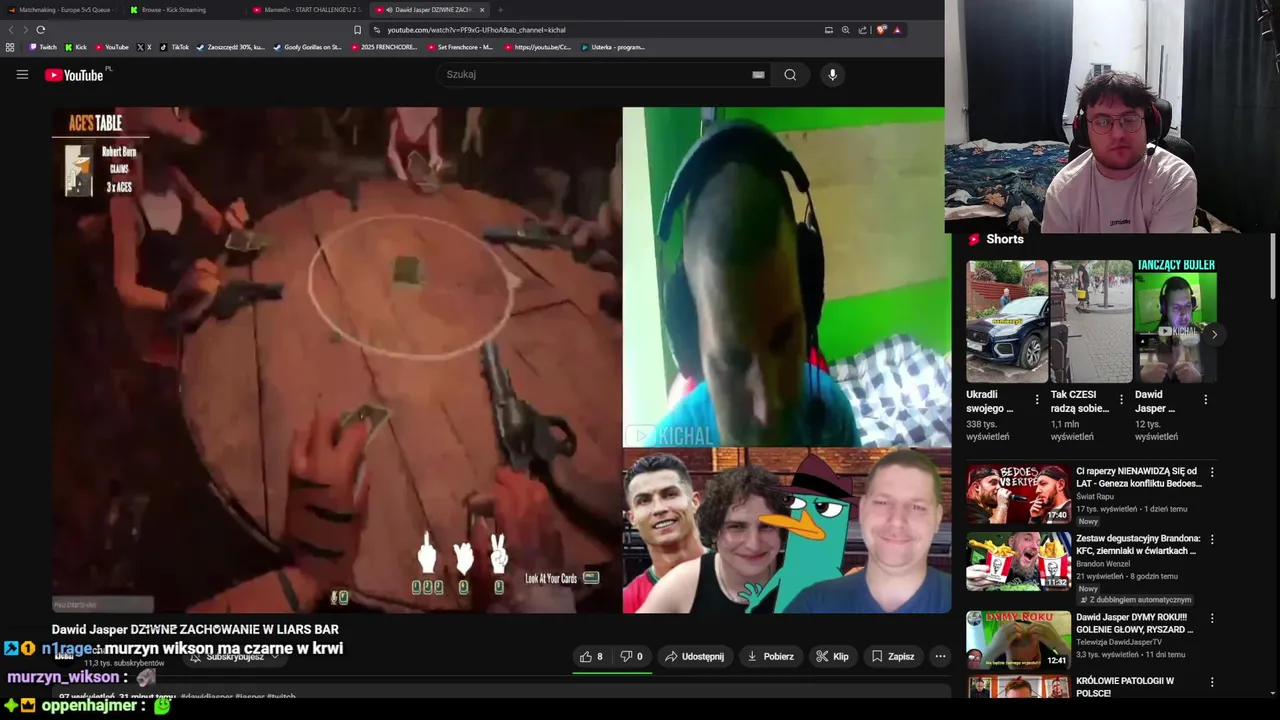This screenshot has height=720, width=1280.
Task: Open options for 'Tak CZESI radzą' Short
Action: tap(1121, 399)
